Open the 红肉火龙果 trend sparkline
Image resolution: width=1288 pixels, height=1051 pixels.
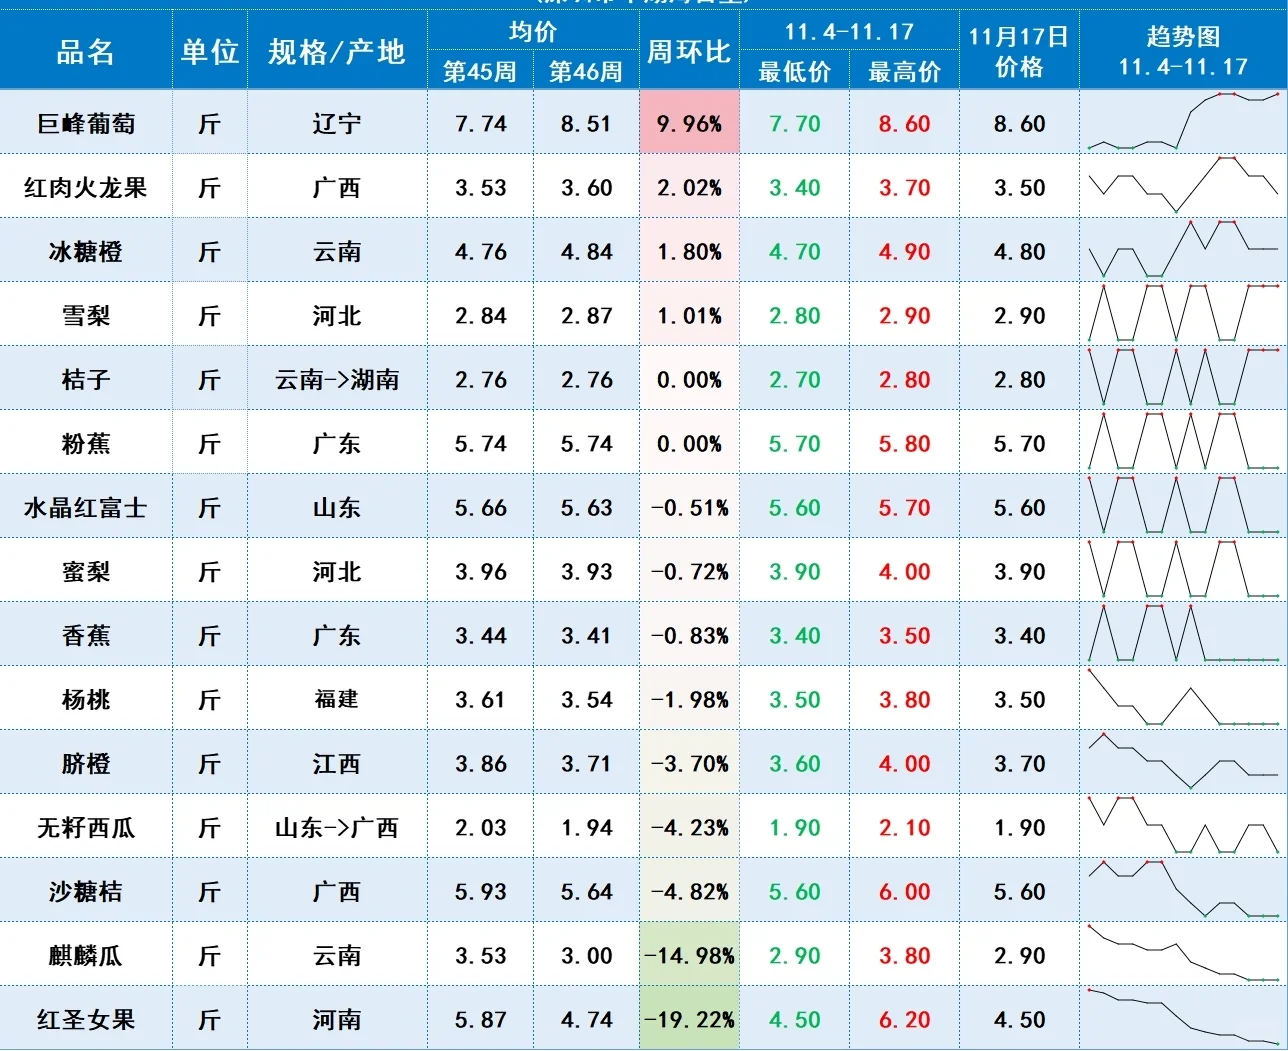click(x=1183, y=186)
